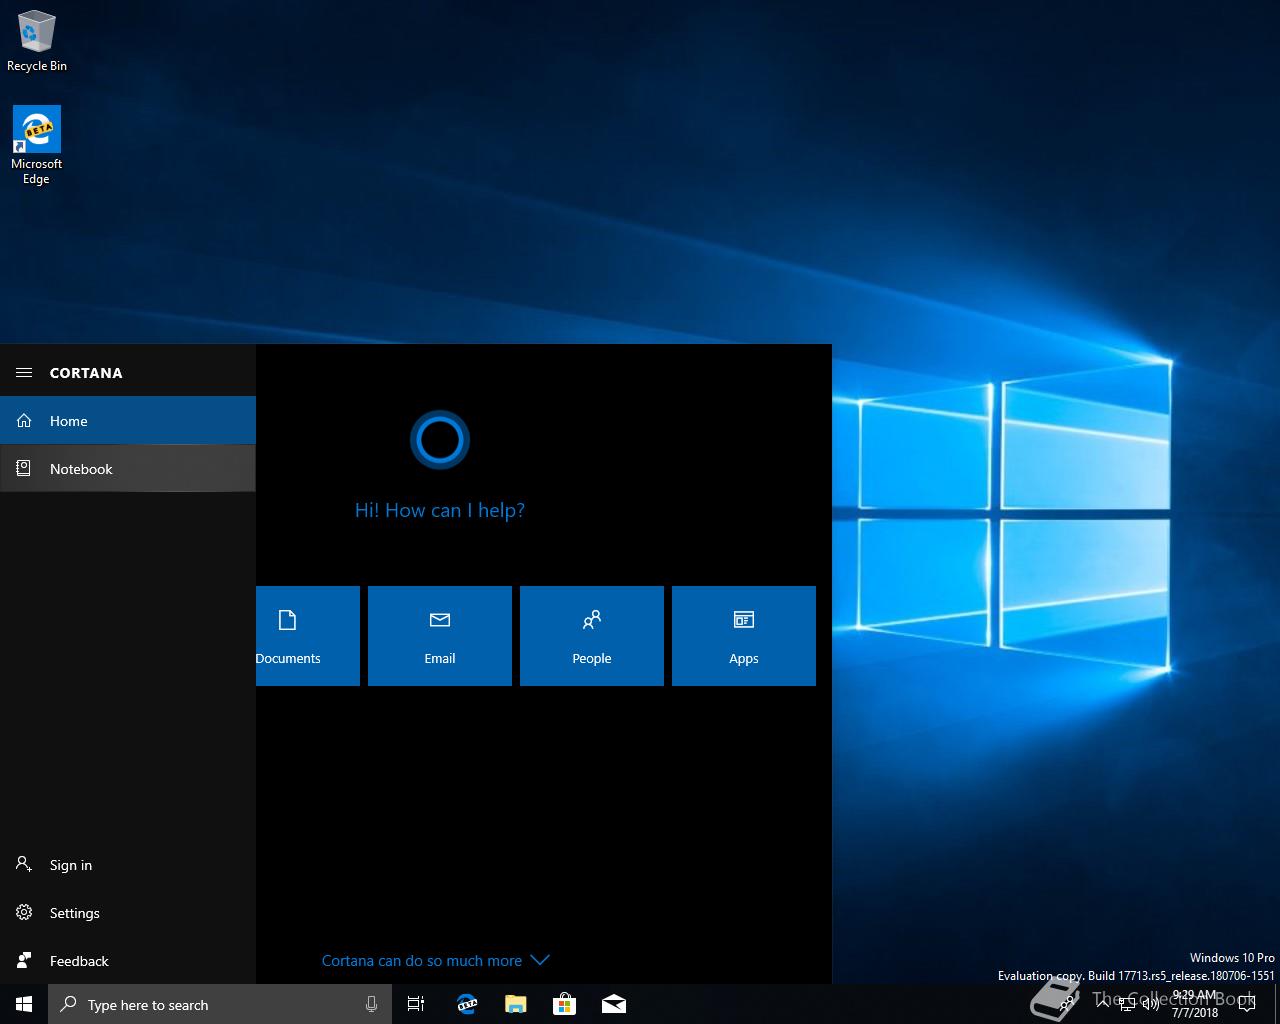Click the network icon in tray
This screenshot has height=1024, width=1280.
[1127, 1005]
